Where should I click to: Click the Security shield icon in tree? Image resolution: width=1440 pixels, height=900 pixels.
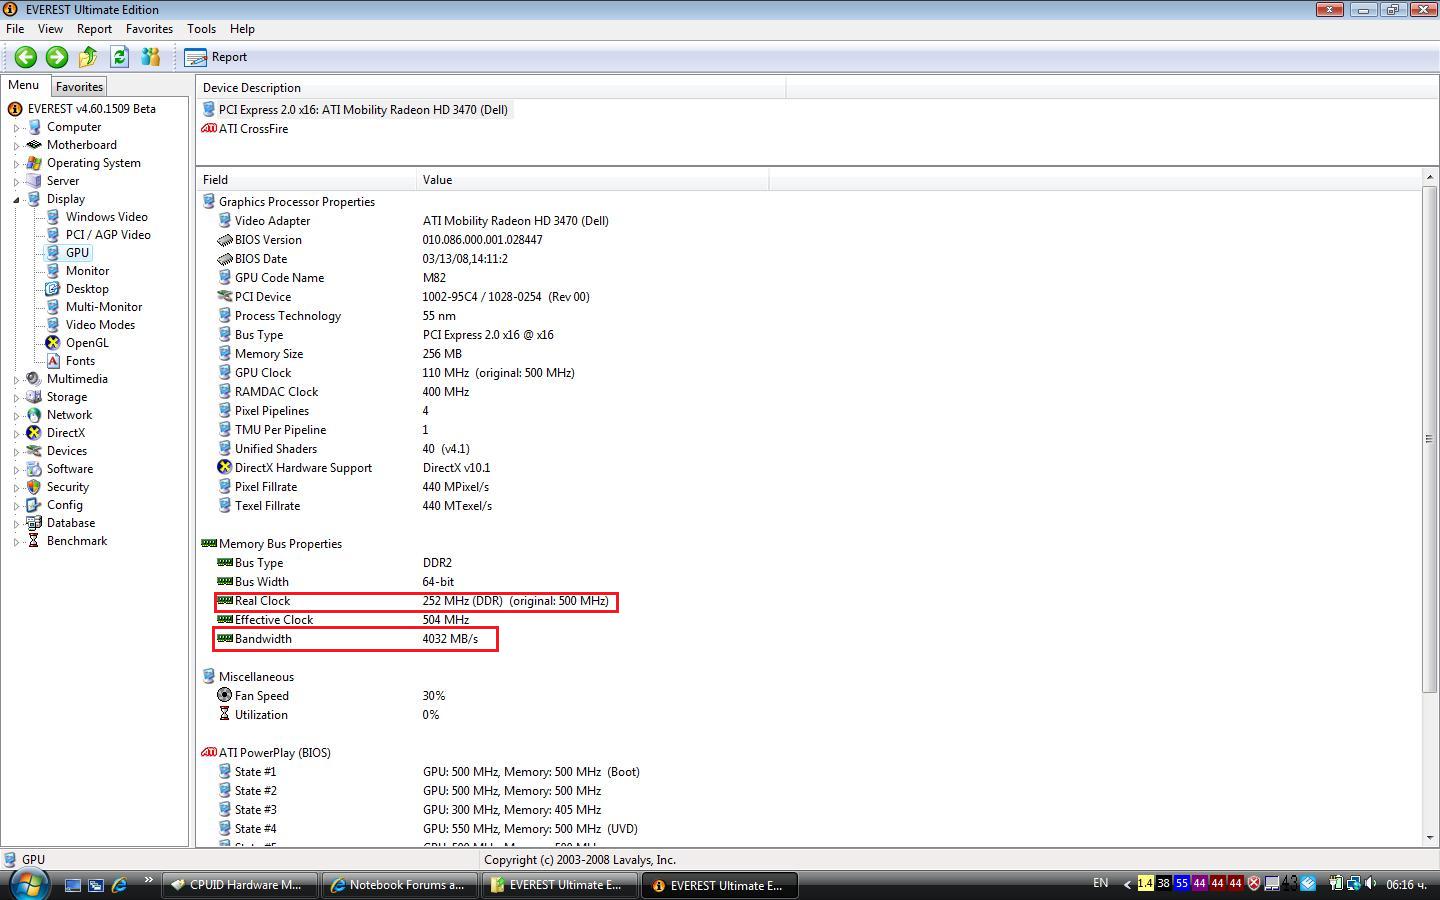click(x=34, y=487)
